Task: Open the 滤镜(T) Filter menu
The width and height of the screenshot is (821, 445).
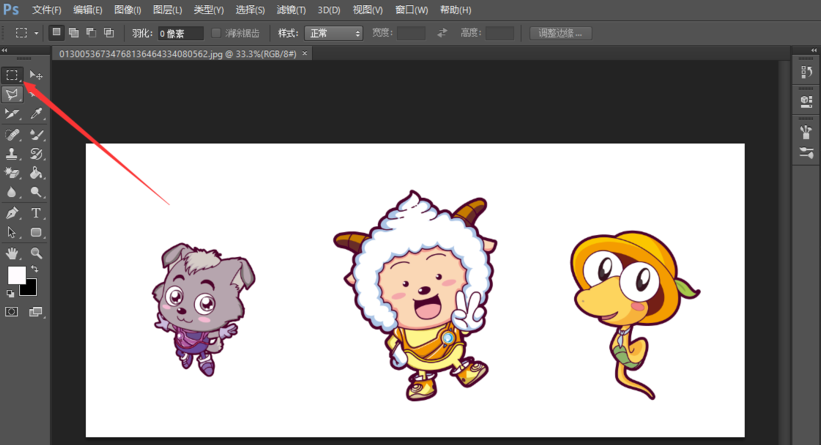Action: point(290,10)
